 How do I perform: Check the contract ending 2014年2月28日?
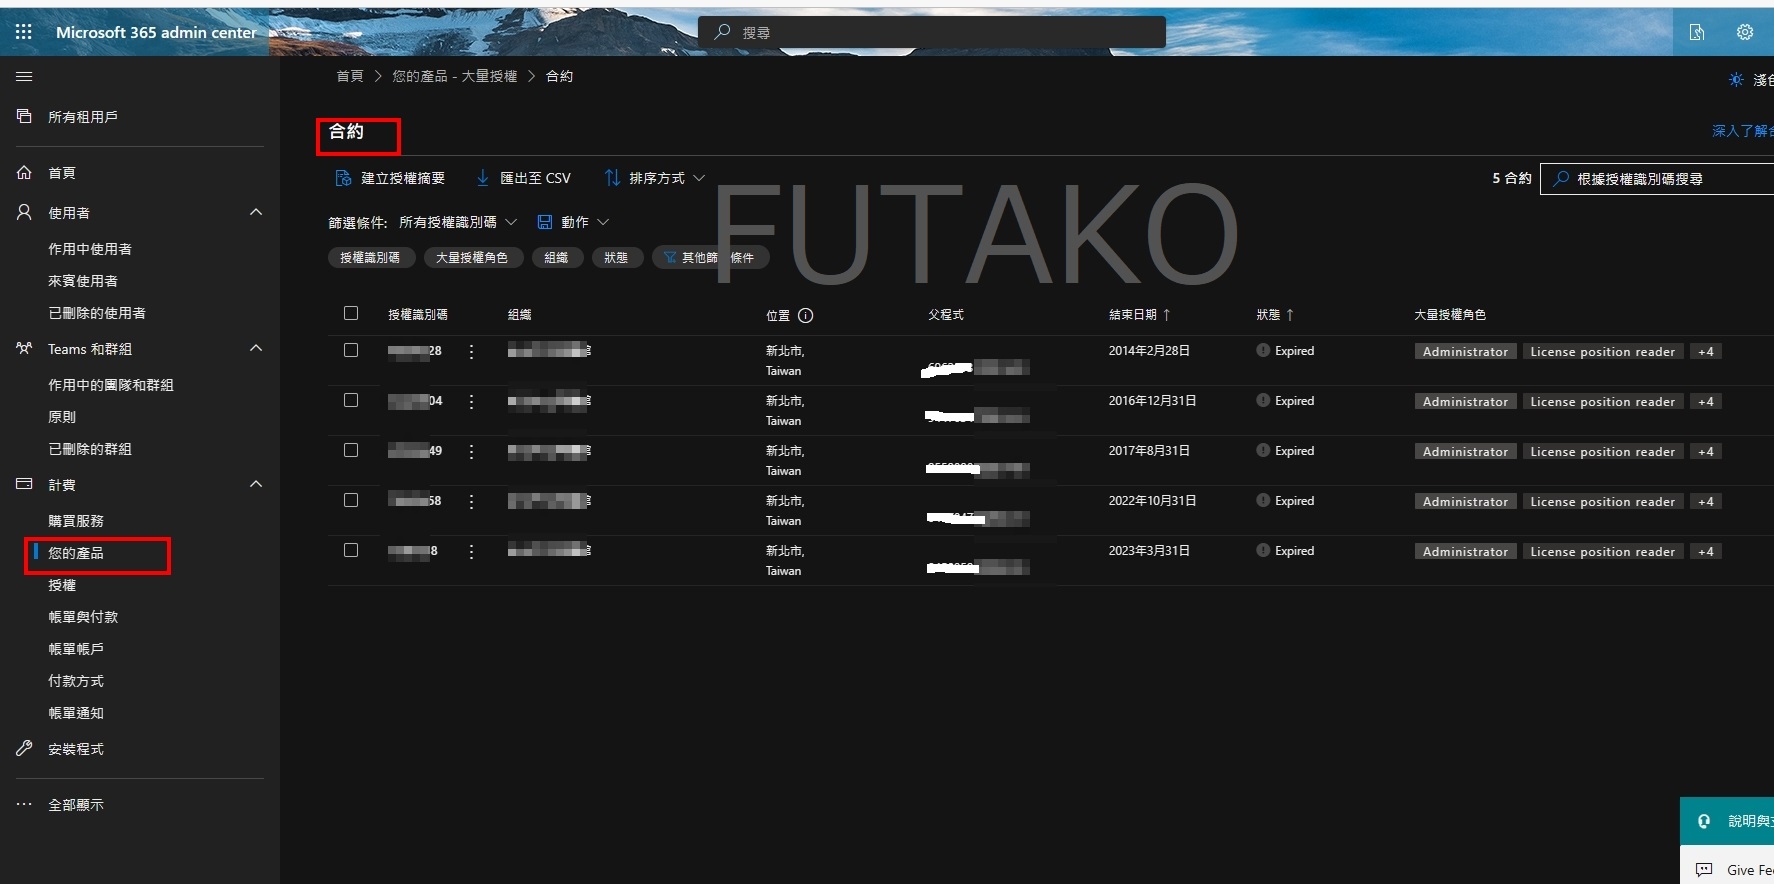point(351,350)
